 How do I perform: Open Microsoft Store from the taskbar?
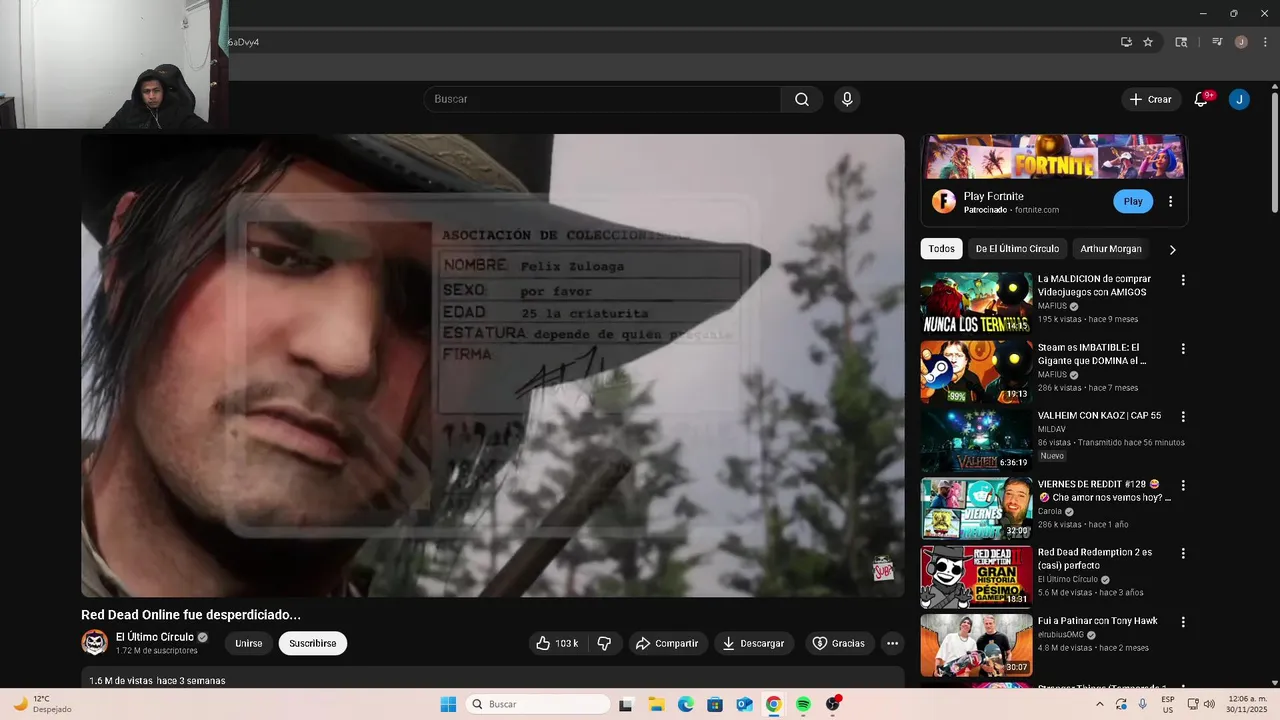click(x=715, y=704)
